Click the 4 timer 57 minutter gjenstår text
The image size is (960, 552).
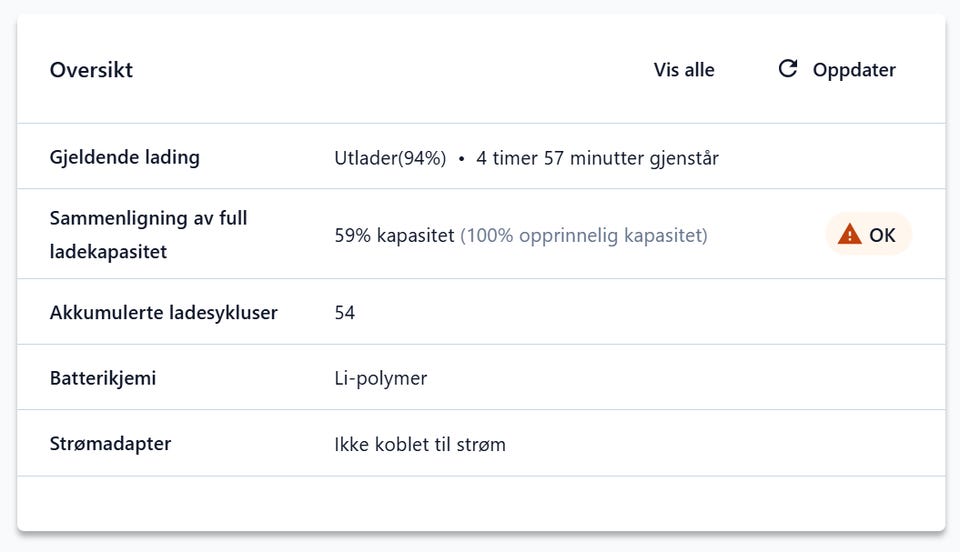pos(597,158)
